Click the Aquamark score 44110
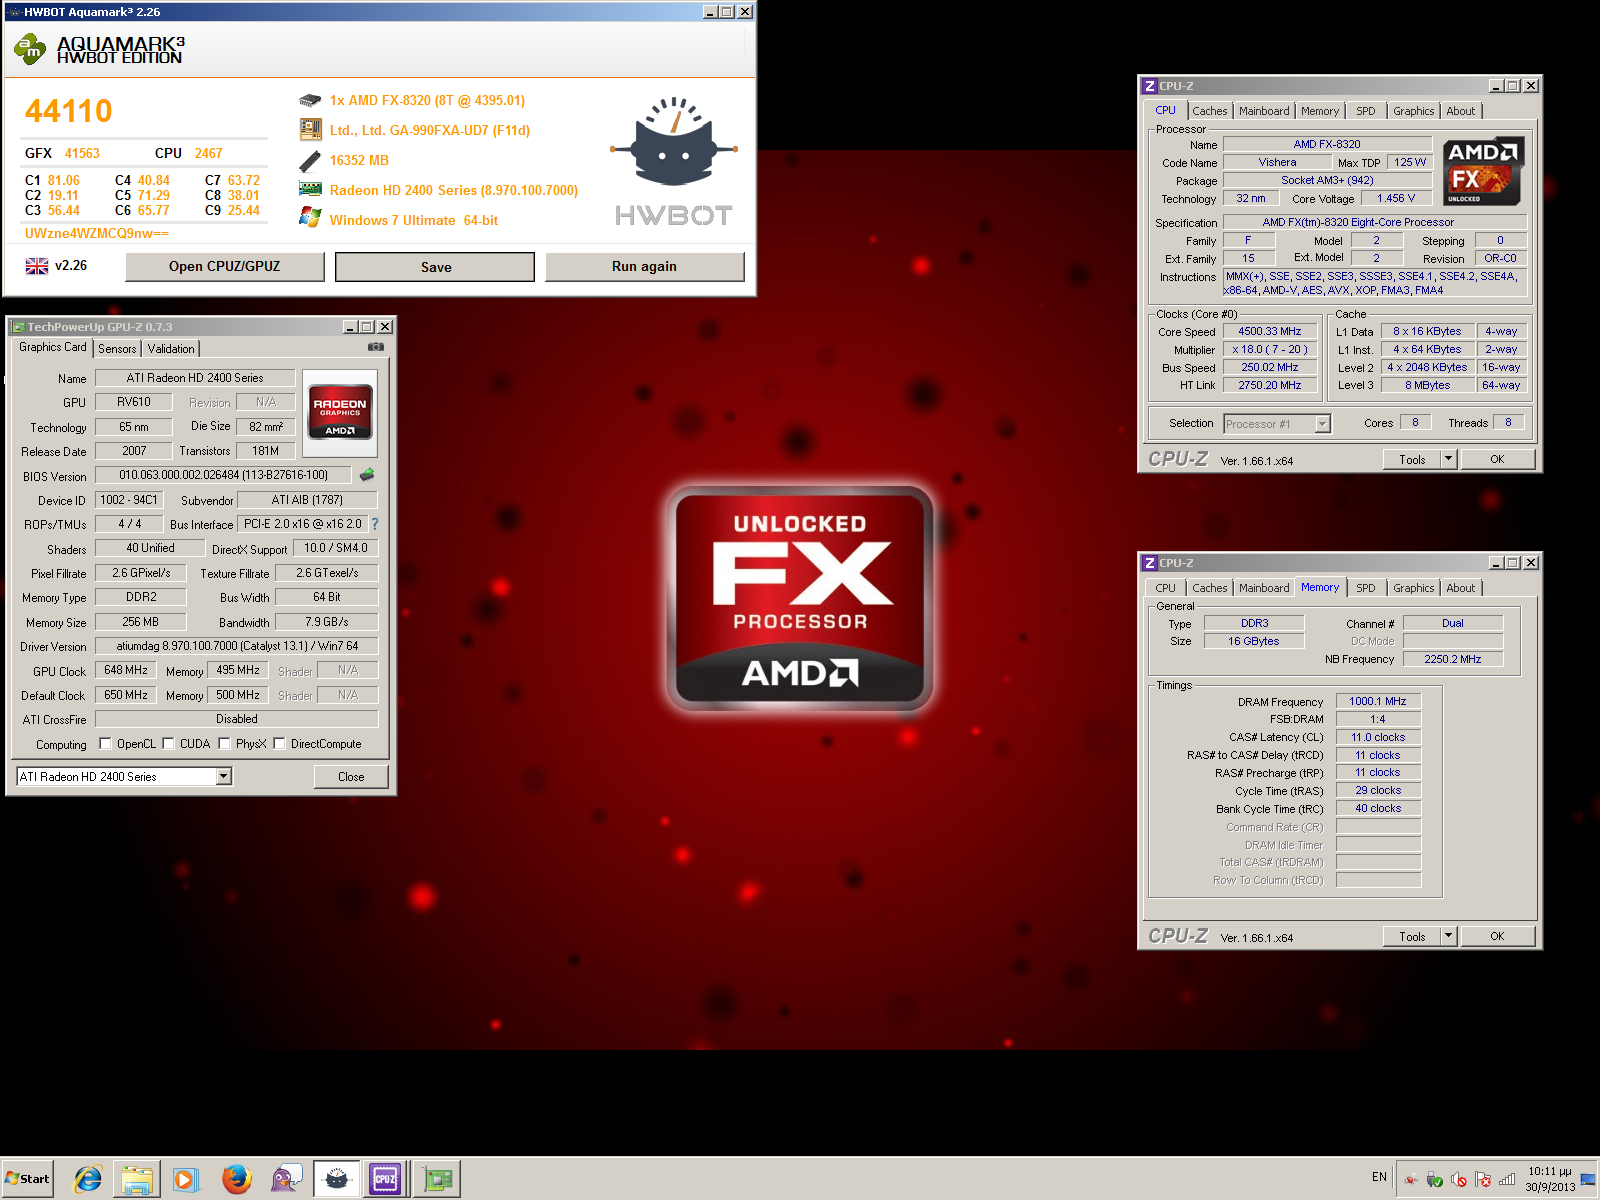The width and height of the screenshot is (1600, 1200). coord(69,111)
